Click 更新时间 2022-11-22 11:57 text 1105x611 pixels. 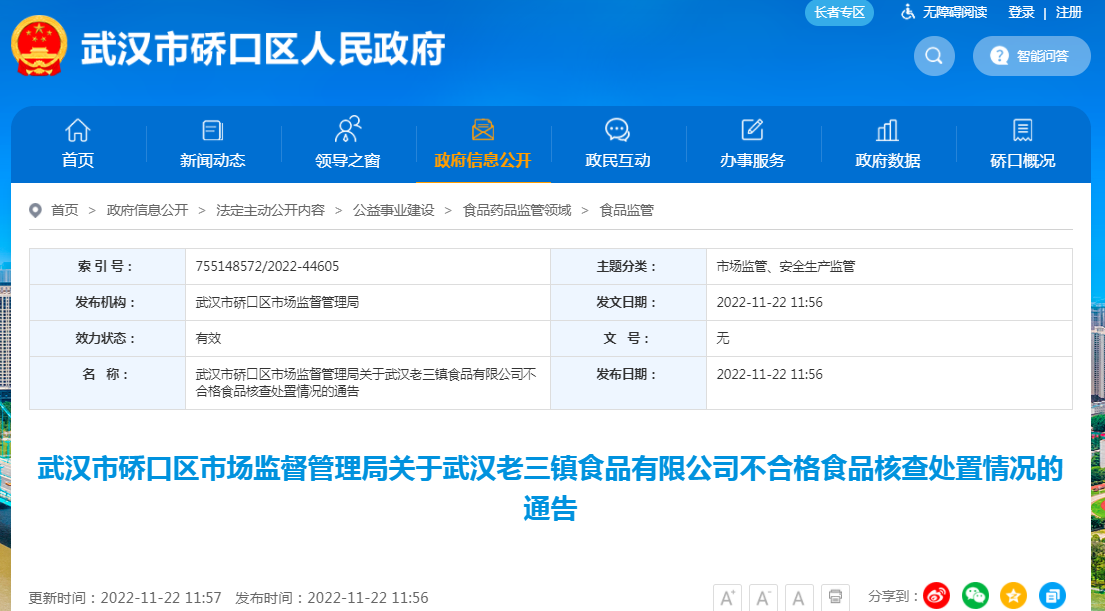coord(125,598)
